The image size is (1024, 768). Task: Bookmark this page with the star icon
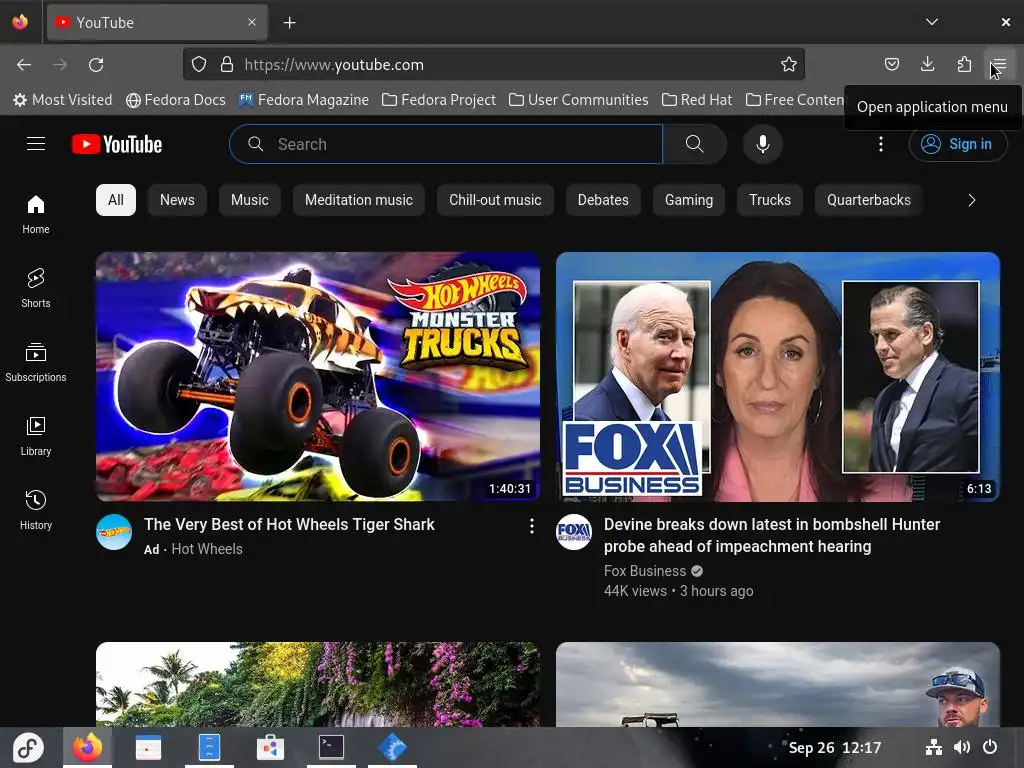788,64
